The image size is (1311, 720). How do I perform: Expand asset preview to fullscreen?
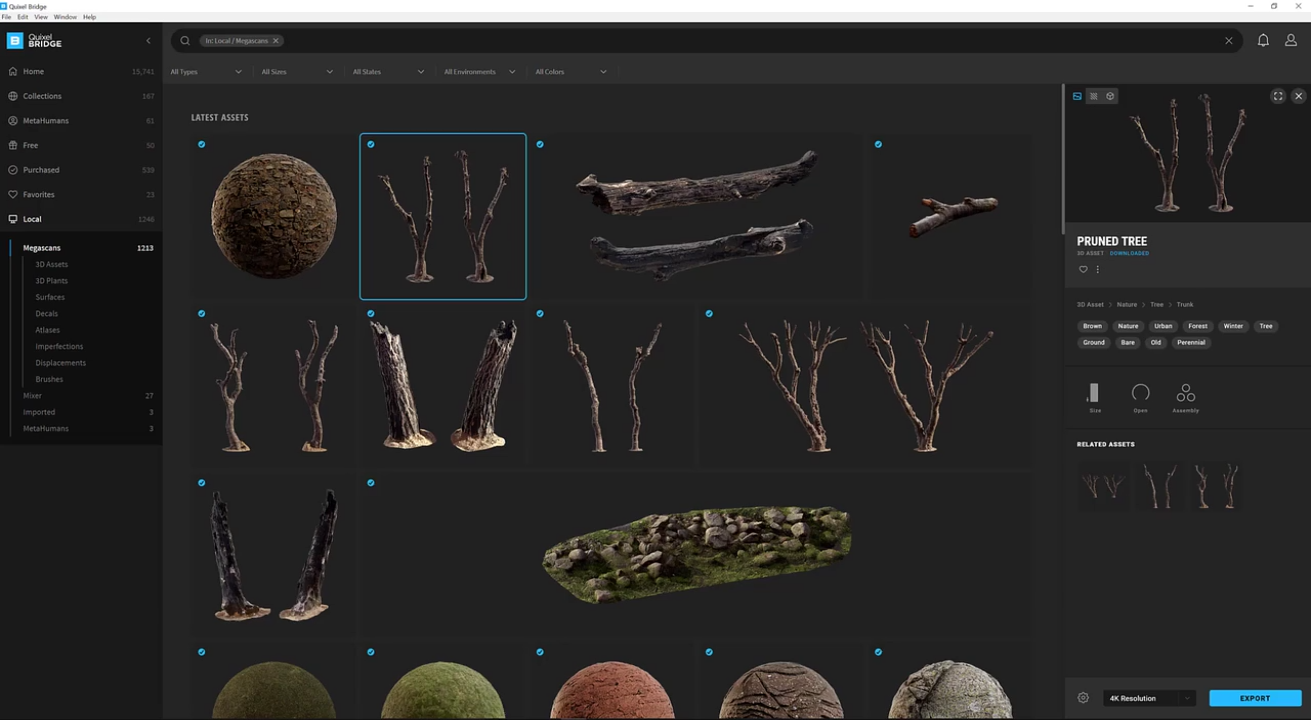[1278, 96]
